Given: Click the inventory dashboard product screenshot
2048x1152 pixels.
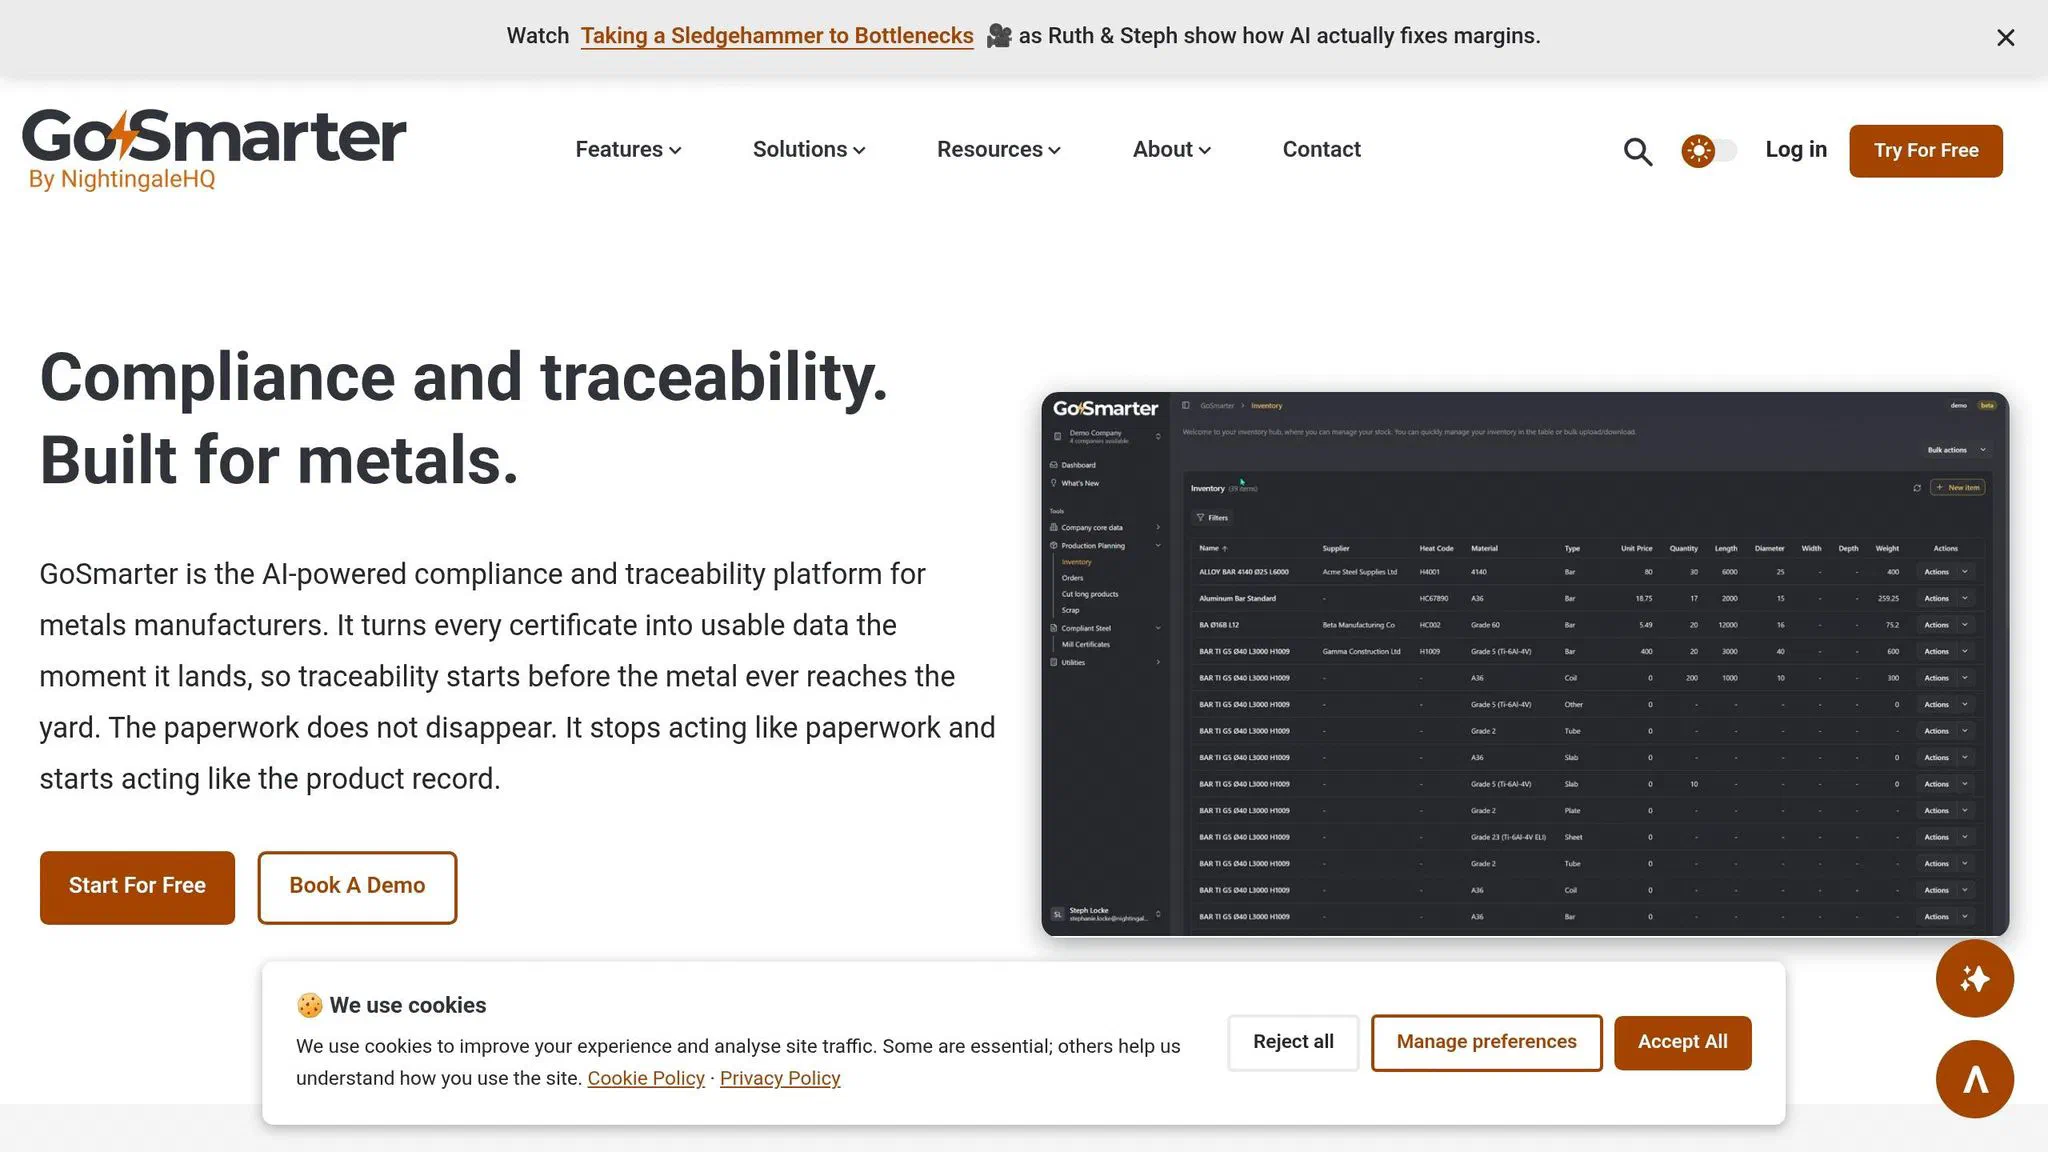Looking at the screenshot, I should [x=1525, y=664].
